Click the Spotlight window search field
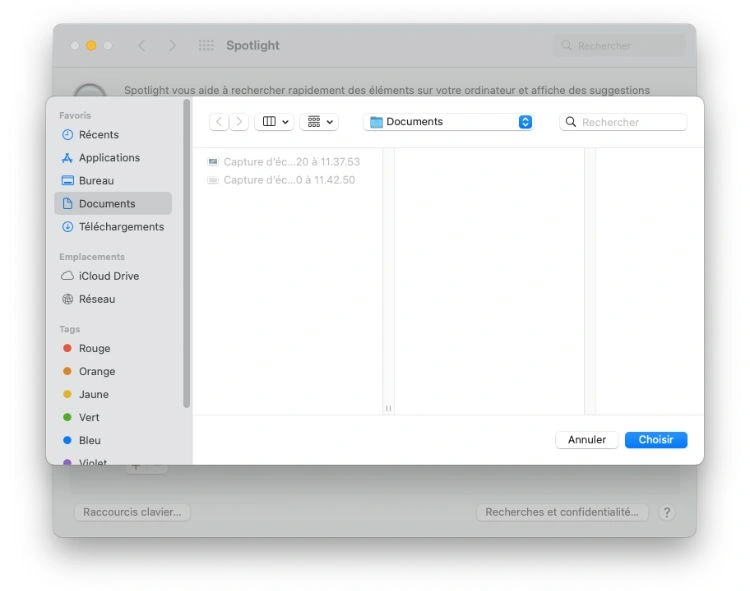750x591 pixels. [x=619, y=45]
